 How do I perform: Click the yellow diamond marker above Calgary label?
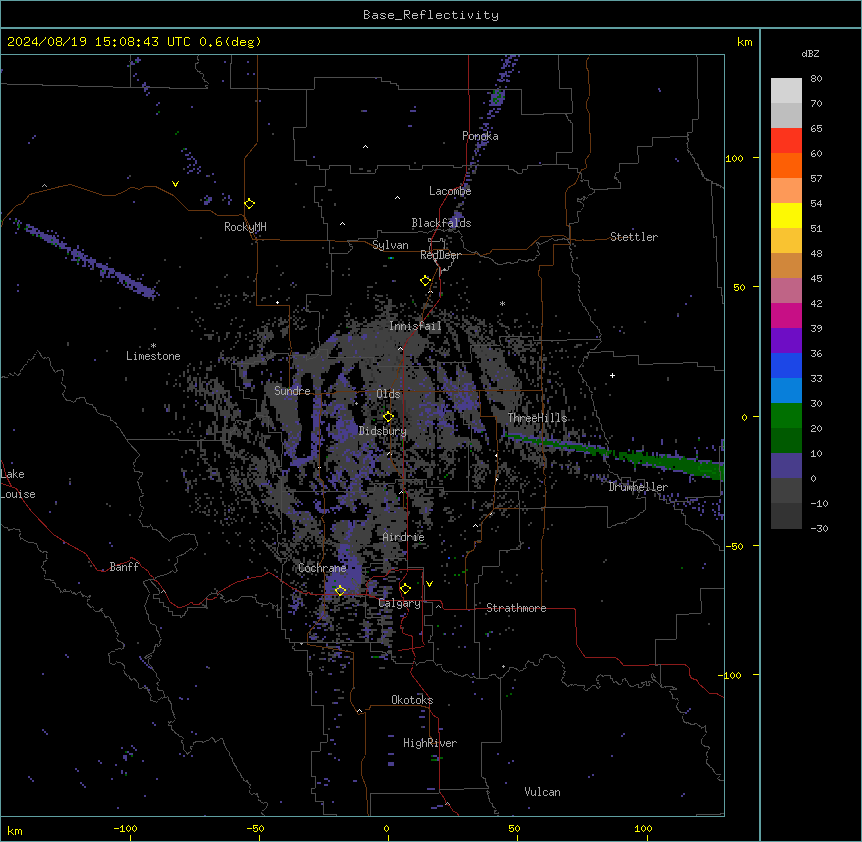(406, 589)
